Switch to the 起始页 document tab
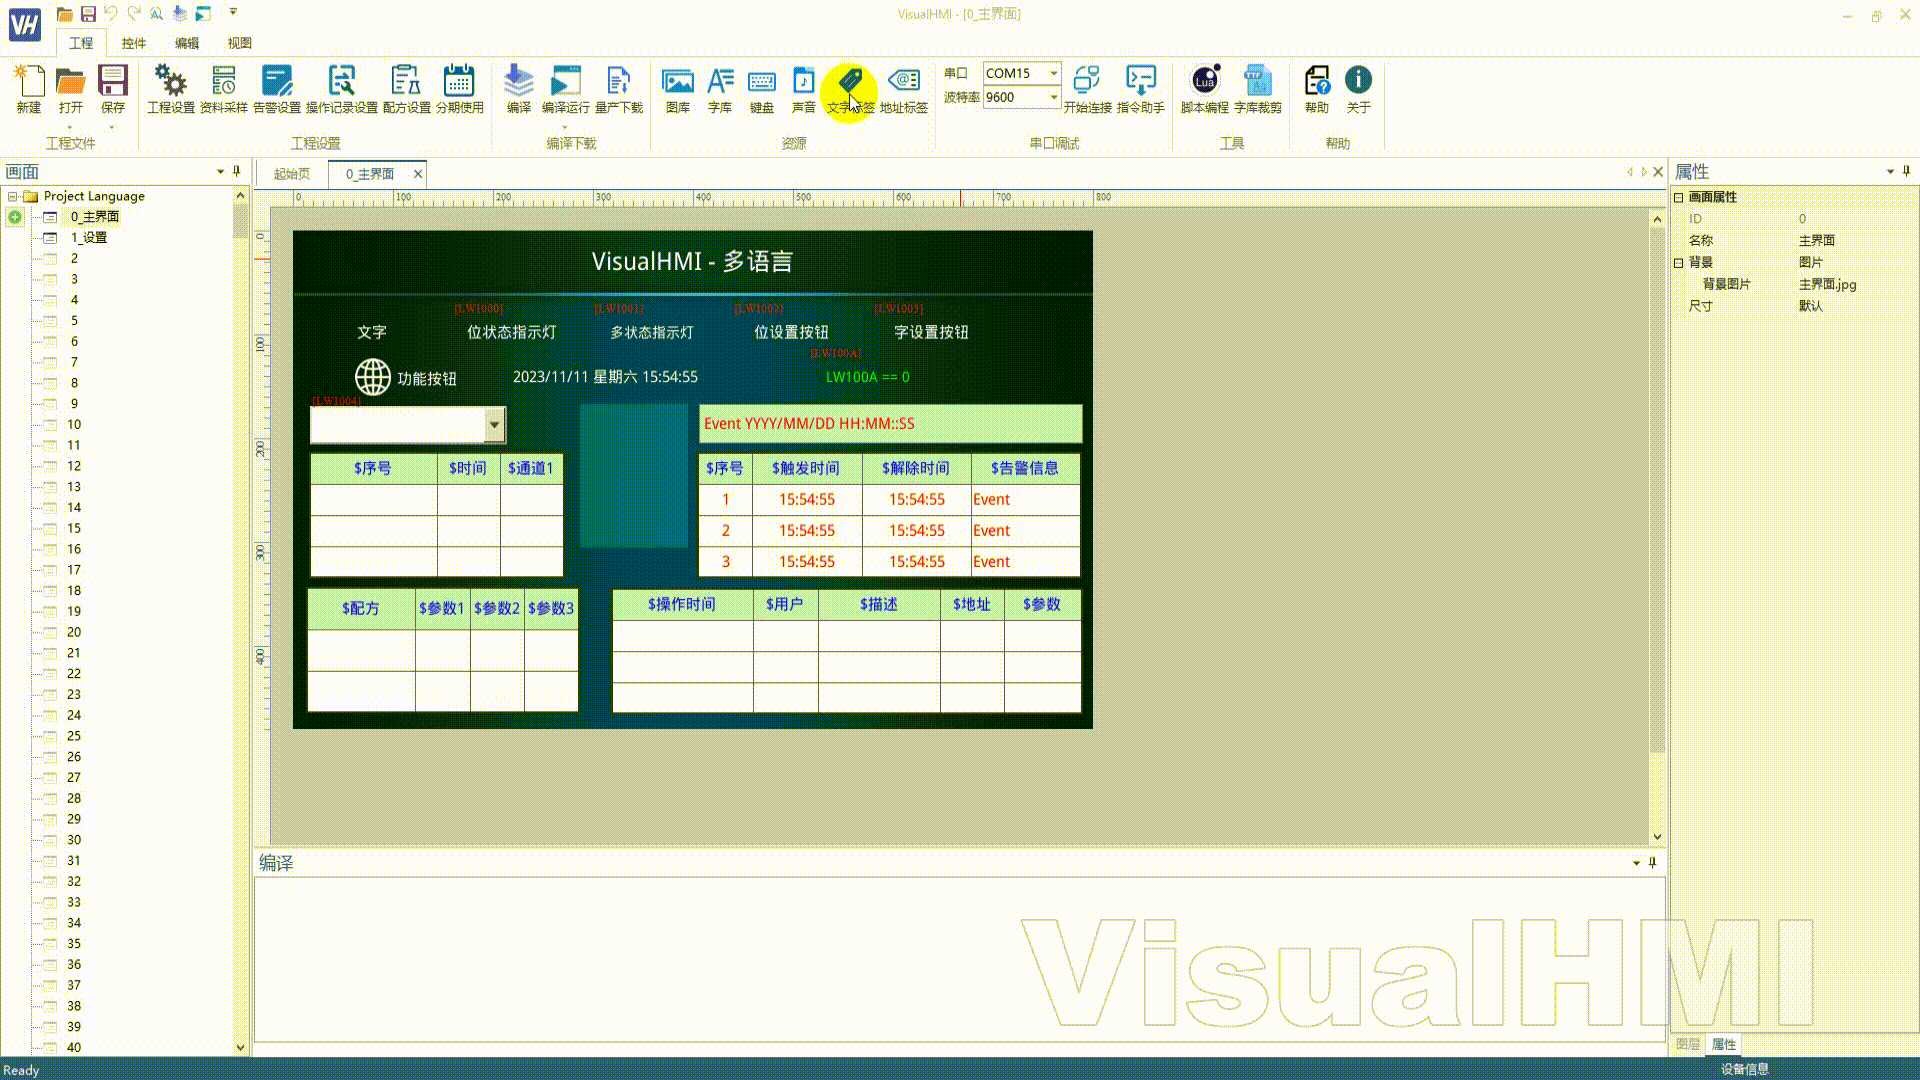 click(x=292, y=174)
